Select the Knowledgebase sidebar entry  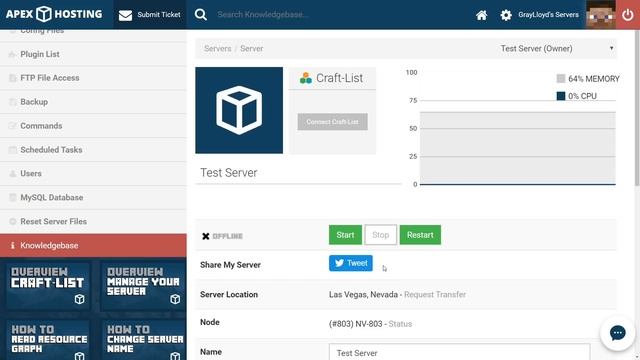pos(93,245)
